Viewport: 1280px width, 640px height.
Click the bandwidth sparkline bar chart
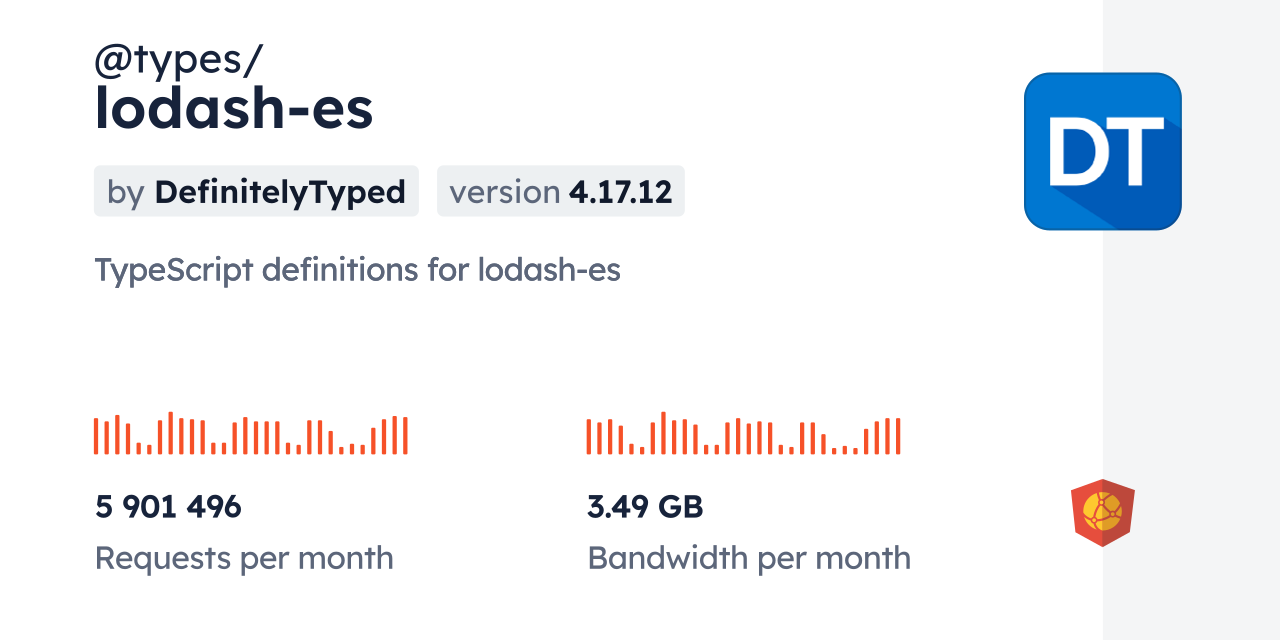(x=743, y=435)
